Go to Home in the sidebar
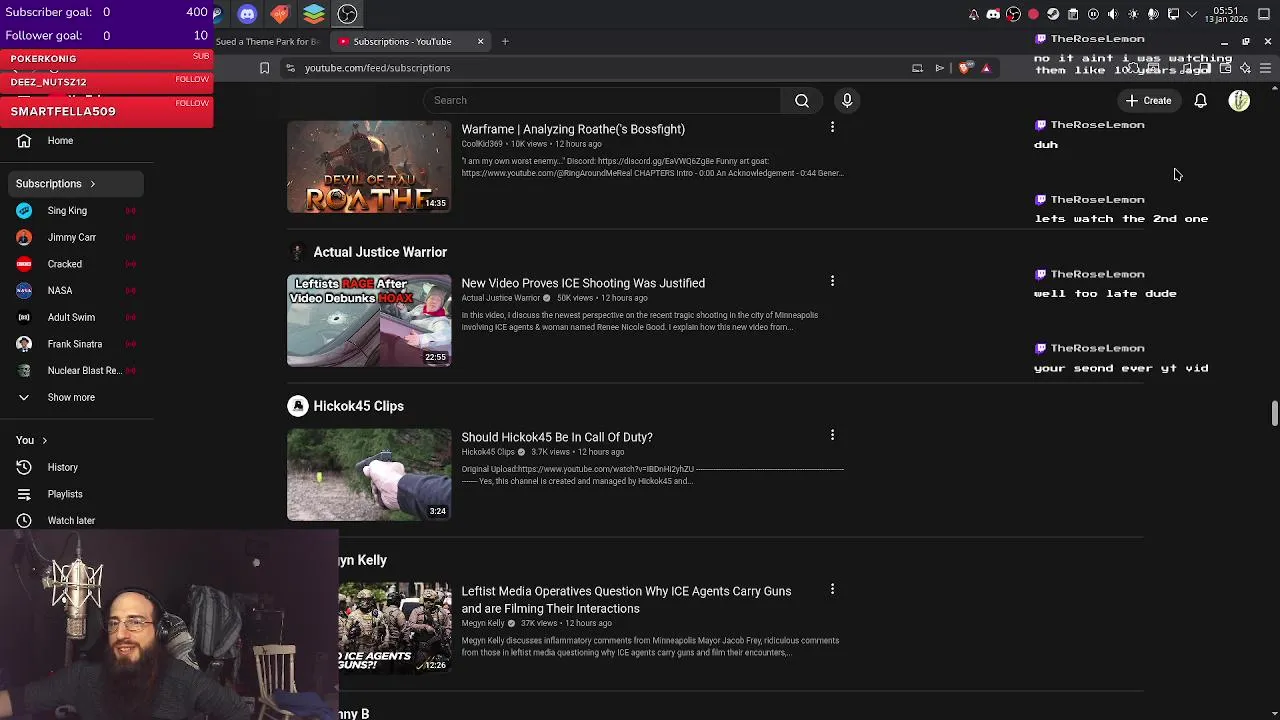The height and width of the screenshot is (720, 1280). click(78, 141)
